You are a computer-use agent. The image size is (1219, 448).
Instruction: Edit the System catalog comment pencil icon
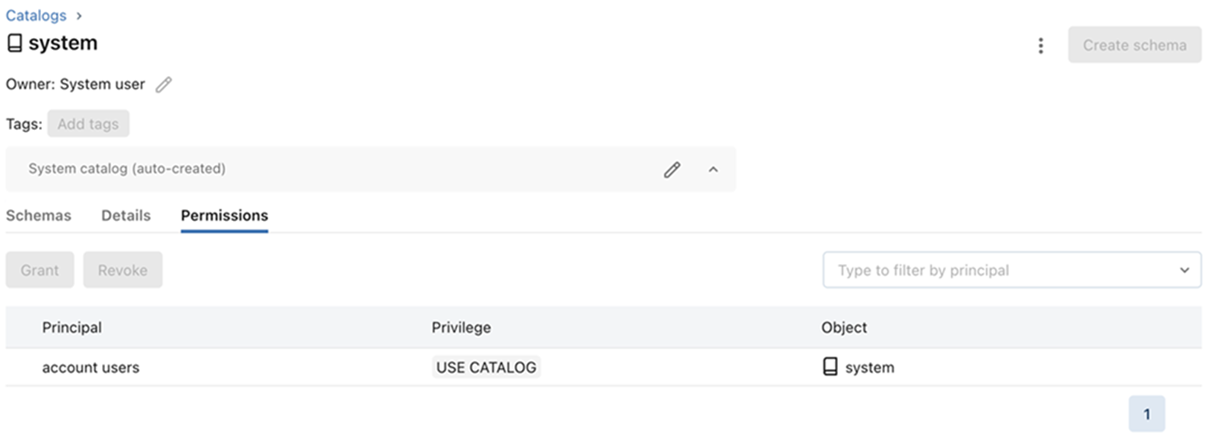[x=672, y=169]
